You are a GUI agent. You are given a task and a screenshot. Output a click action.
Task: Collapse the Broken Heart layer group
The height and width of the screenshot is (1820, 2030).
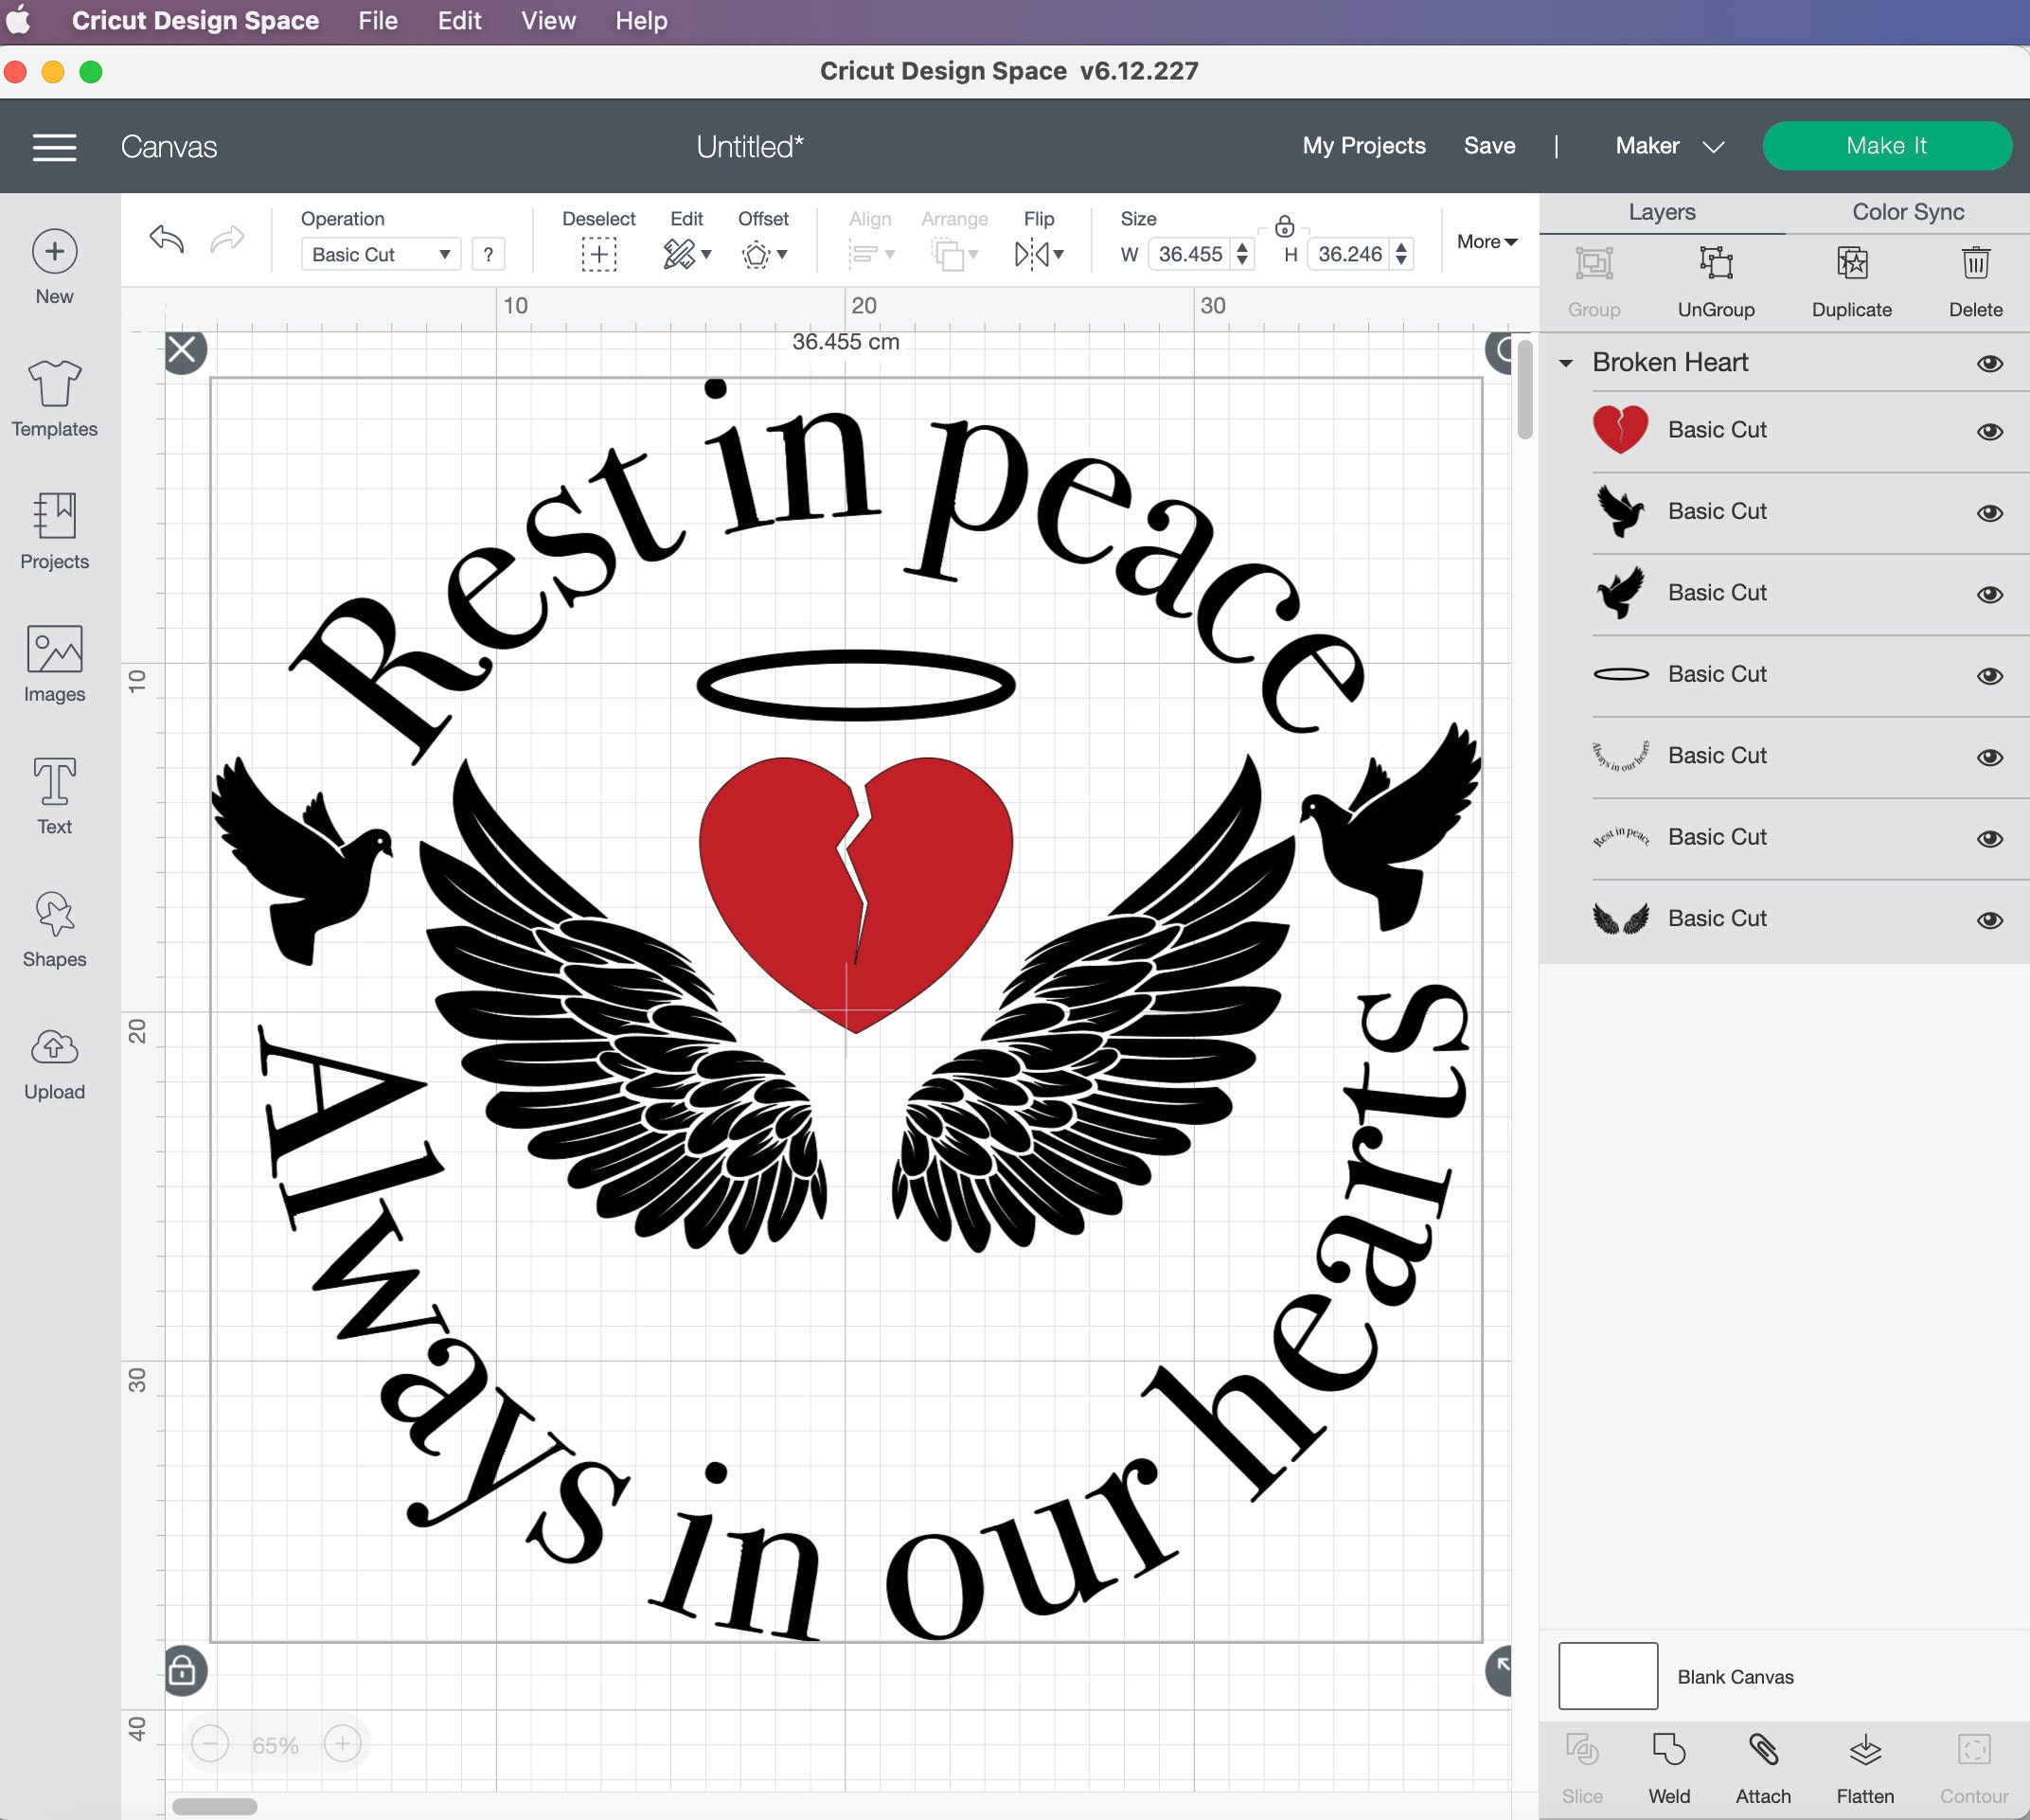pyautogui.click(x=1566, y=363)
